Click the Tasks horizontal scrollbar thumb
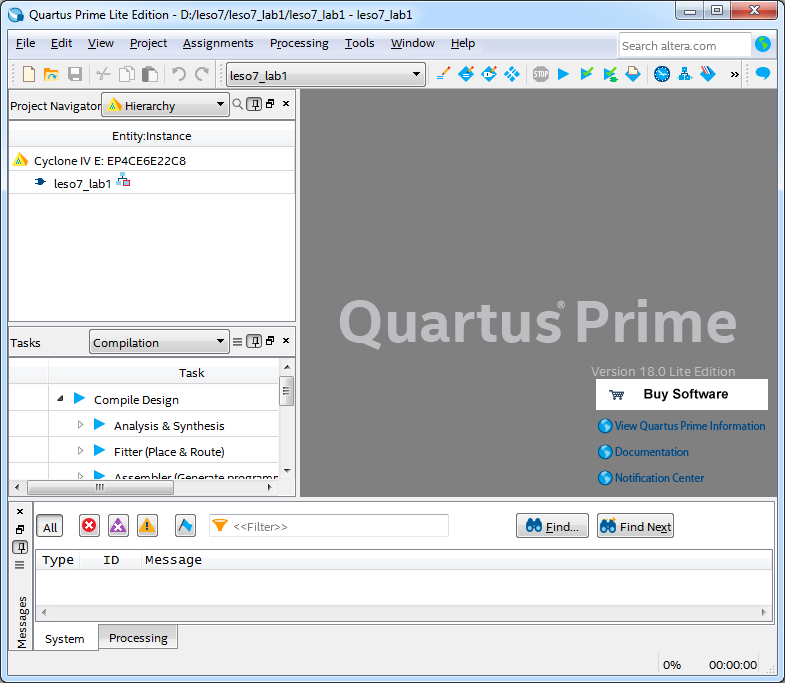 tap(100, 487)
